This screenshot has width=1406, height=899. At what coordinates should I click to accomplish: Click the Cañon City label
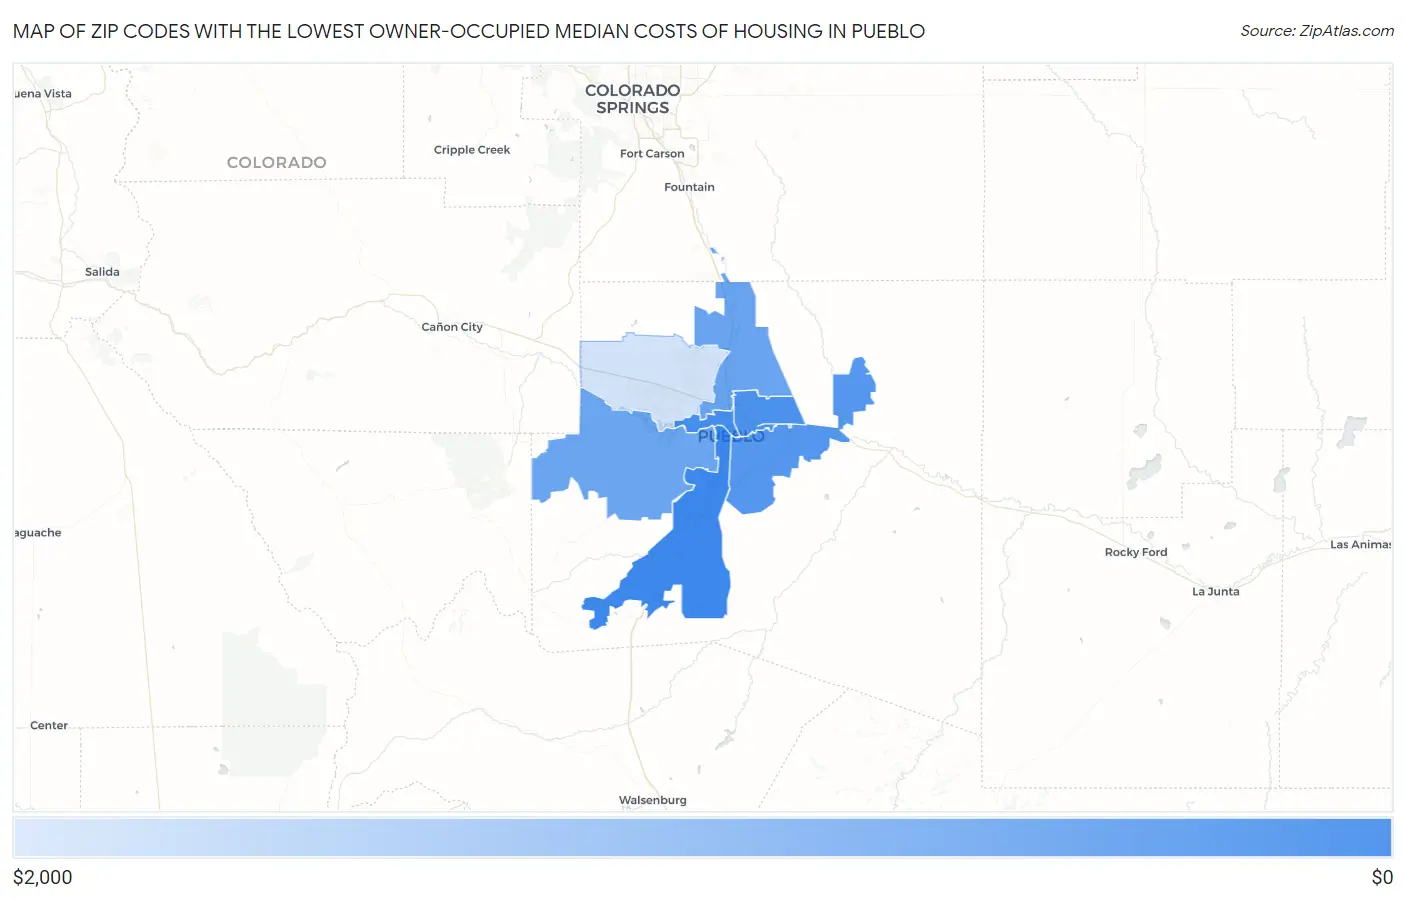pyautogui.click(x=452, y=327)
